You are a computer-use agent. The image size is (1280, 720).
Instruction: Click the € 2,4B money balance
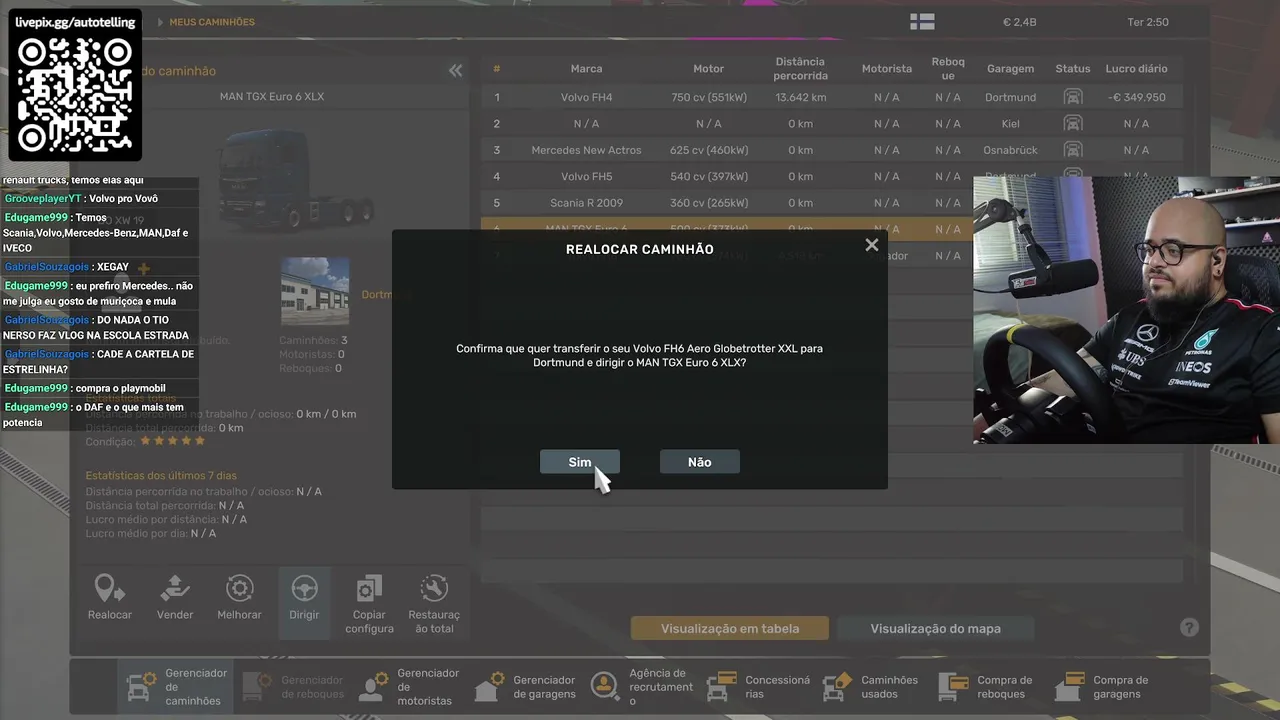pyautogui.click(x=1019, y=22)
